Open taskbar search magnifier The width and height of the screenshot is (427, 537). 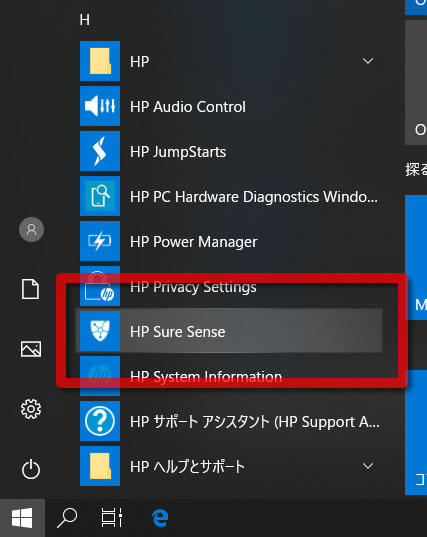tap(67, 518)
